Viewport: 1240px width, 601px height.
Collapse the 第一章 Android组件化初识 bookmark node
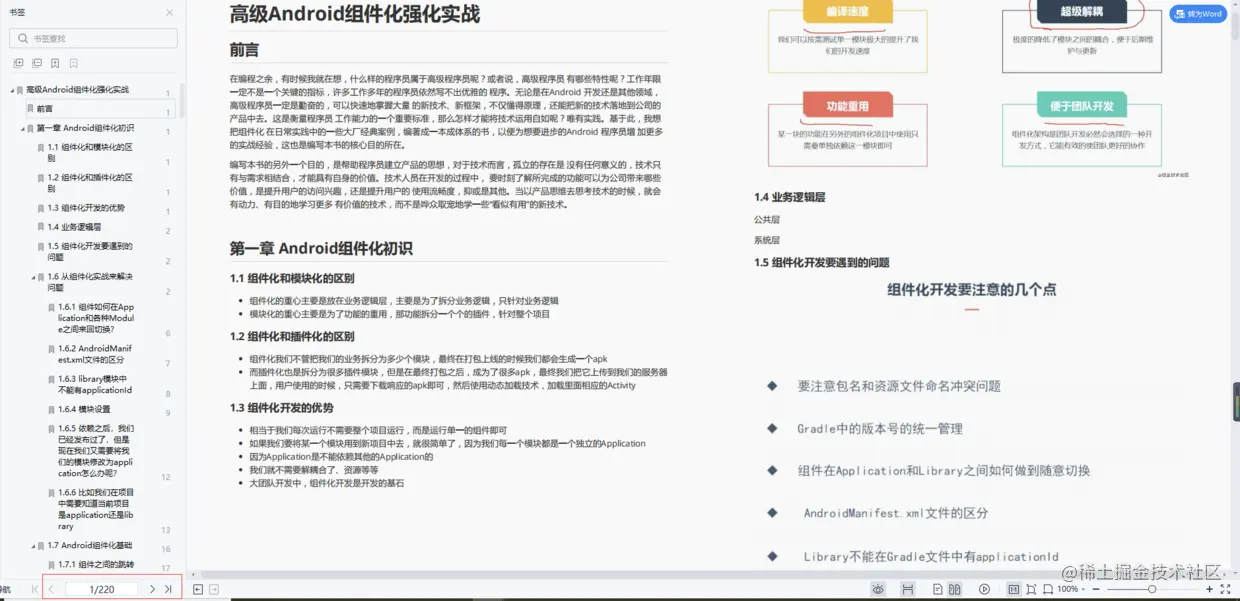24,129
